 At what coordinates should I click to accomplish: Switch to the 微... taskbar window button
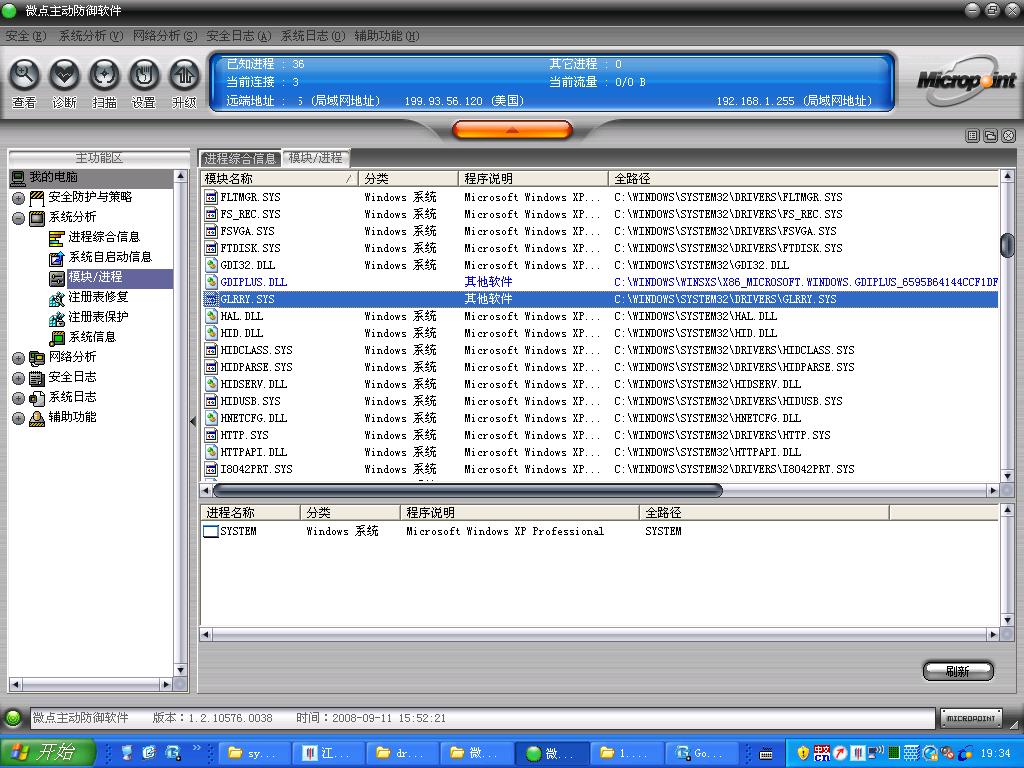pyautogui.click(x=552, y=754)
